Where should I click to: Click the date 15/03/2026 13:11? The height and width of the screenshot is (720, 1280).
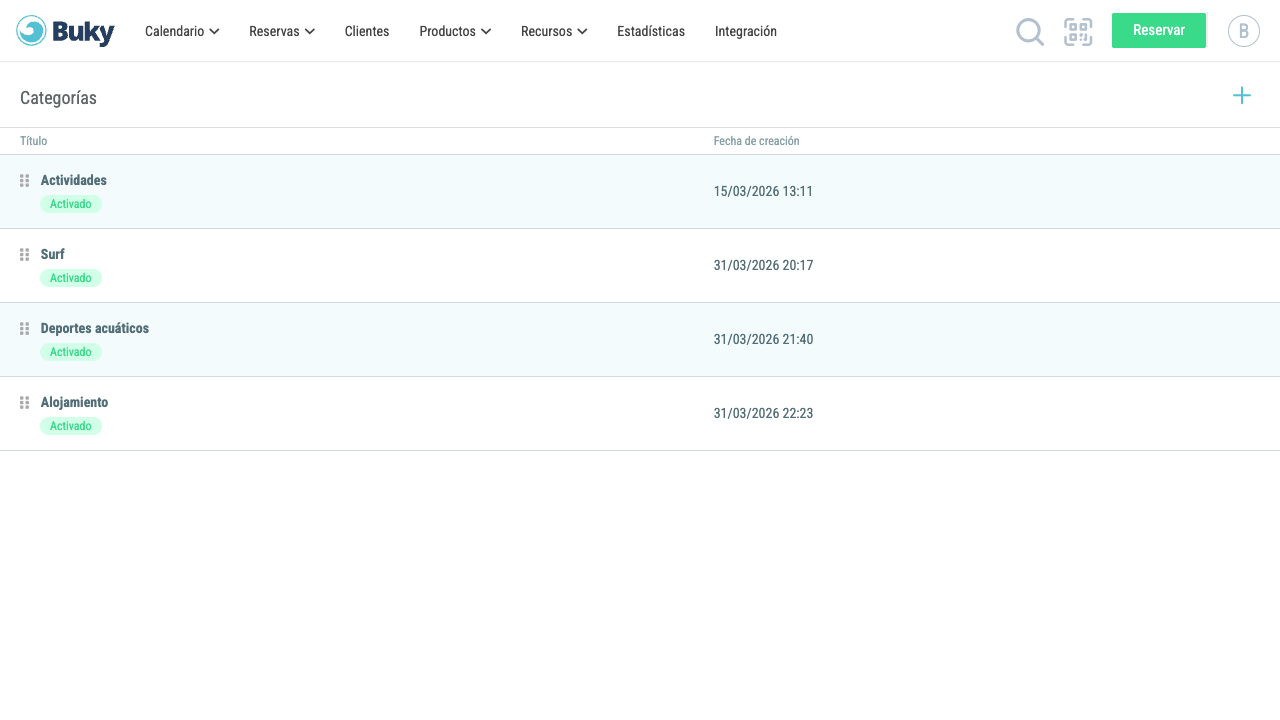[764, 191]
